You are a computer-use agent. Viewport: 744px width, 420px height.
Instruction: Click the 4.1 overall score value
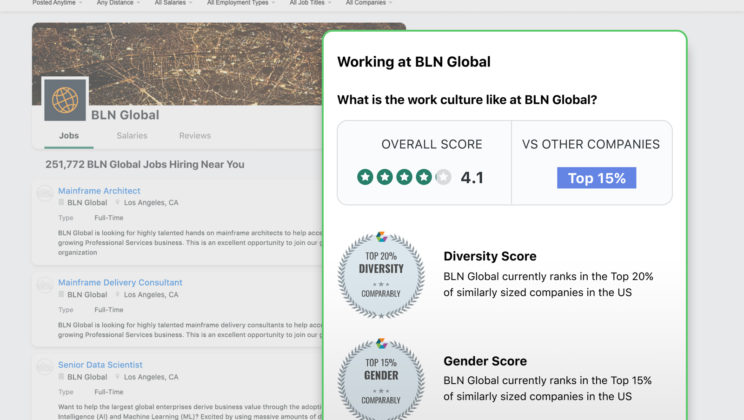click(472, 177)
